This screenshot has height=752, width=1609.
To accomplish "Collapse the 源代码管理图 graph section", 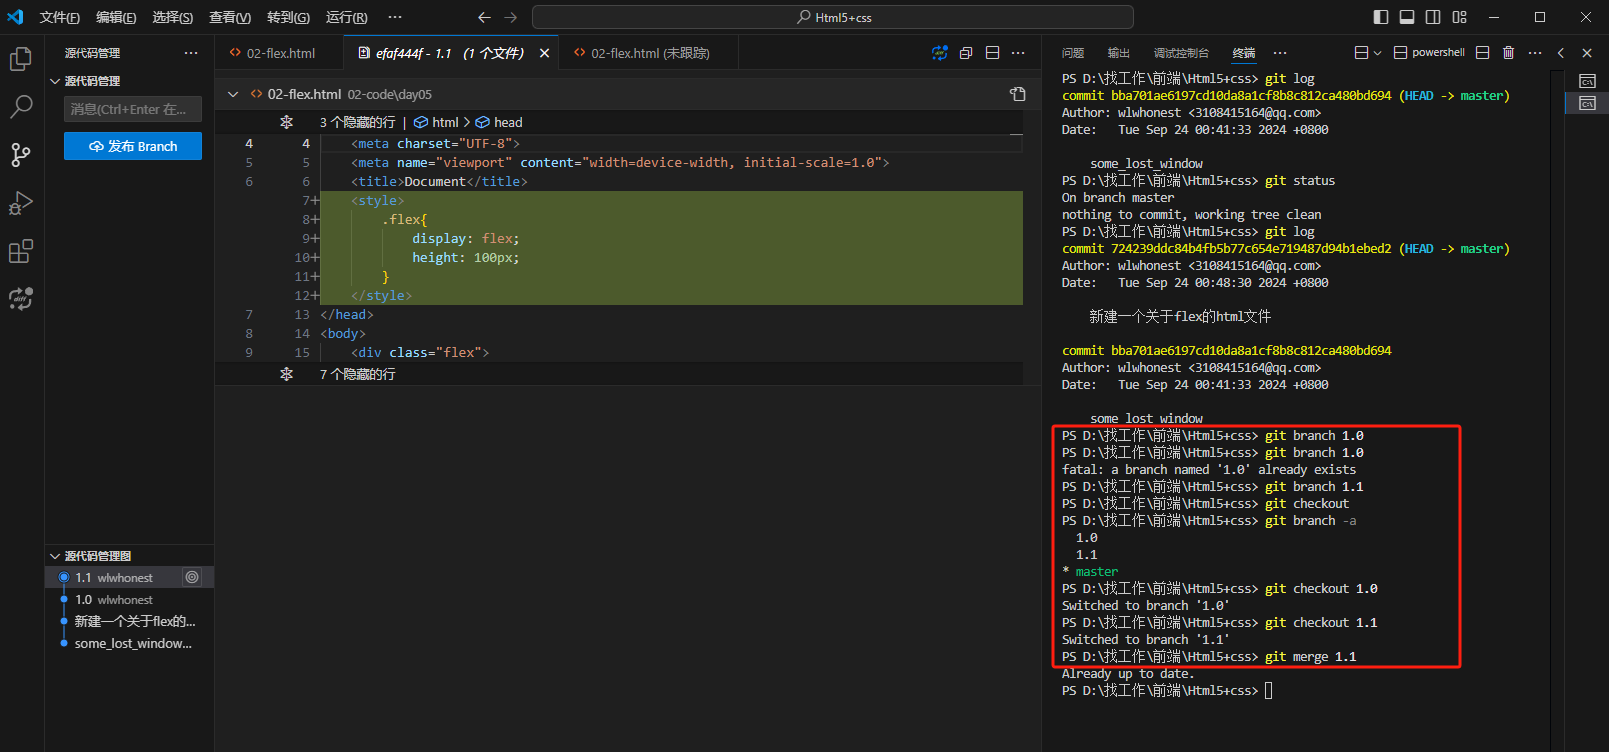I will [55, 556].
